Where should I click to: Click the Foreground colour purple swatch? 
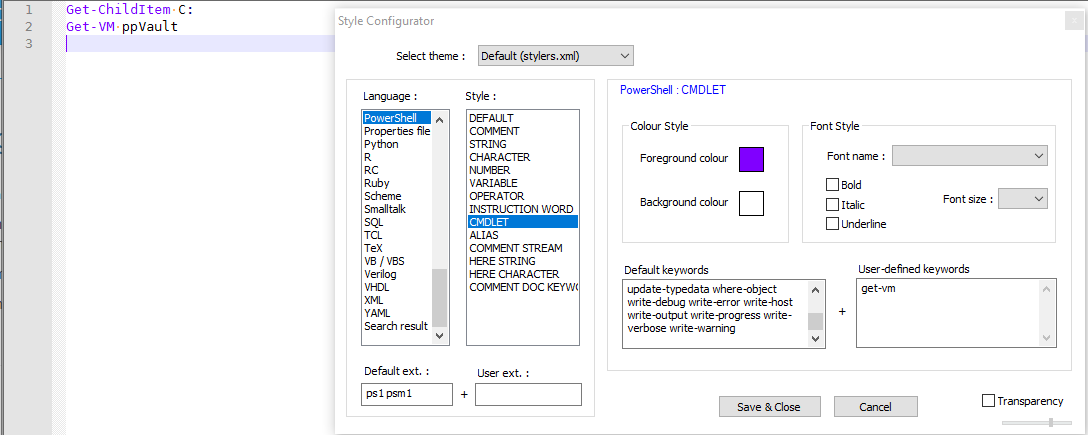coord(751,159)
